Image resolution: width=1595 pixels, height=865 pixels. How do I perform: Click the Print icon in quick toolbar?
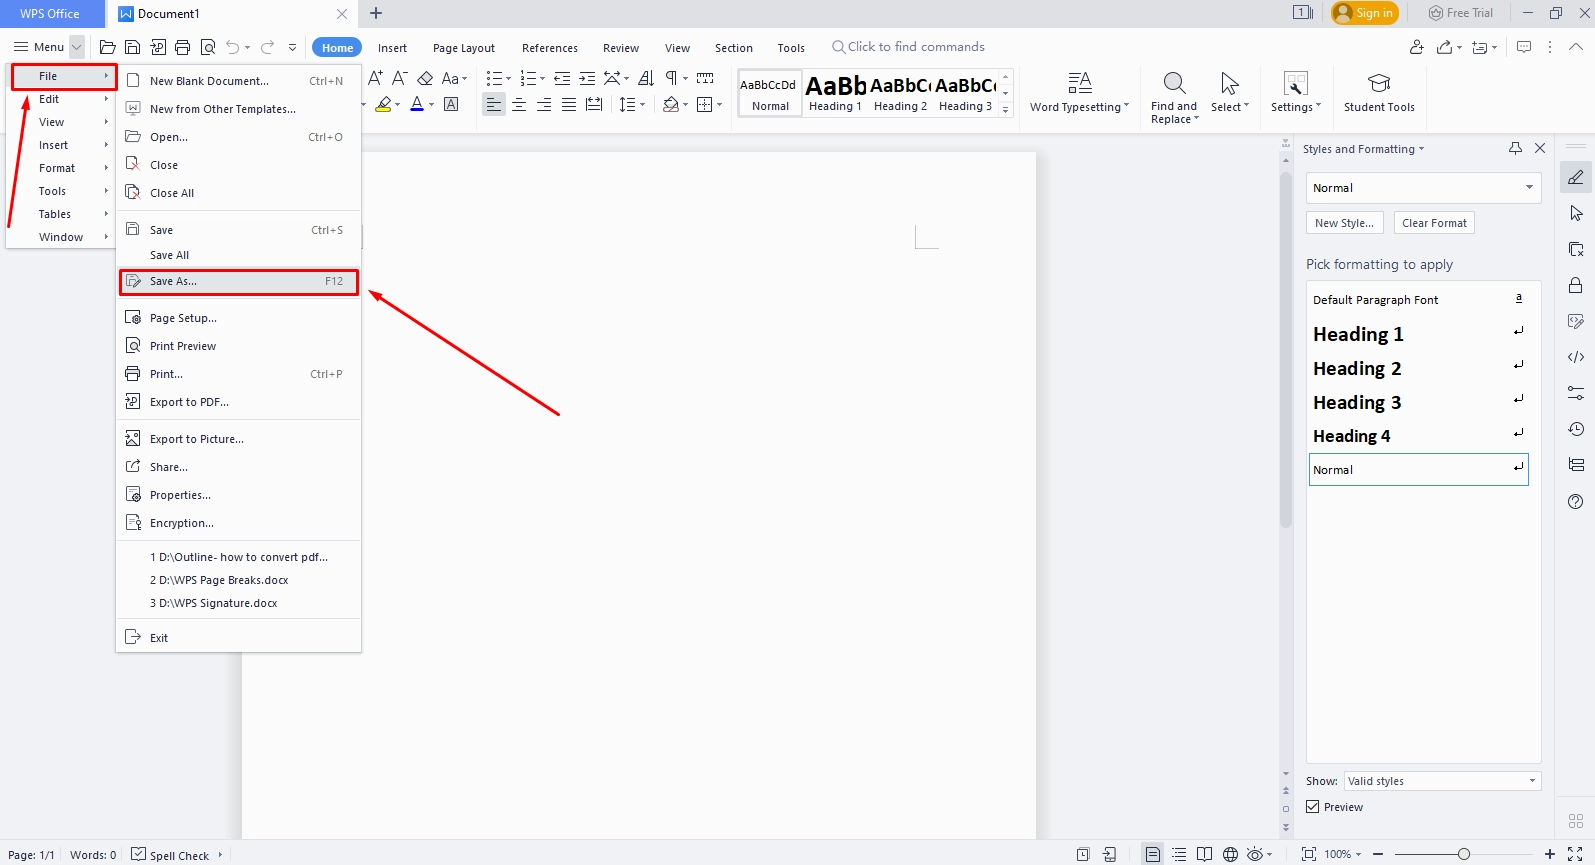click(182, 47)
